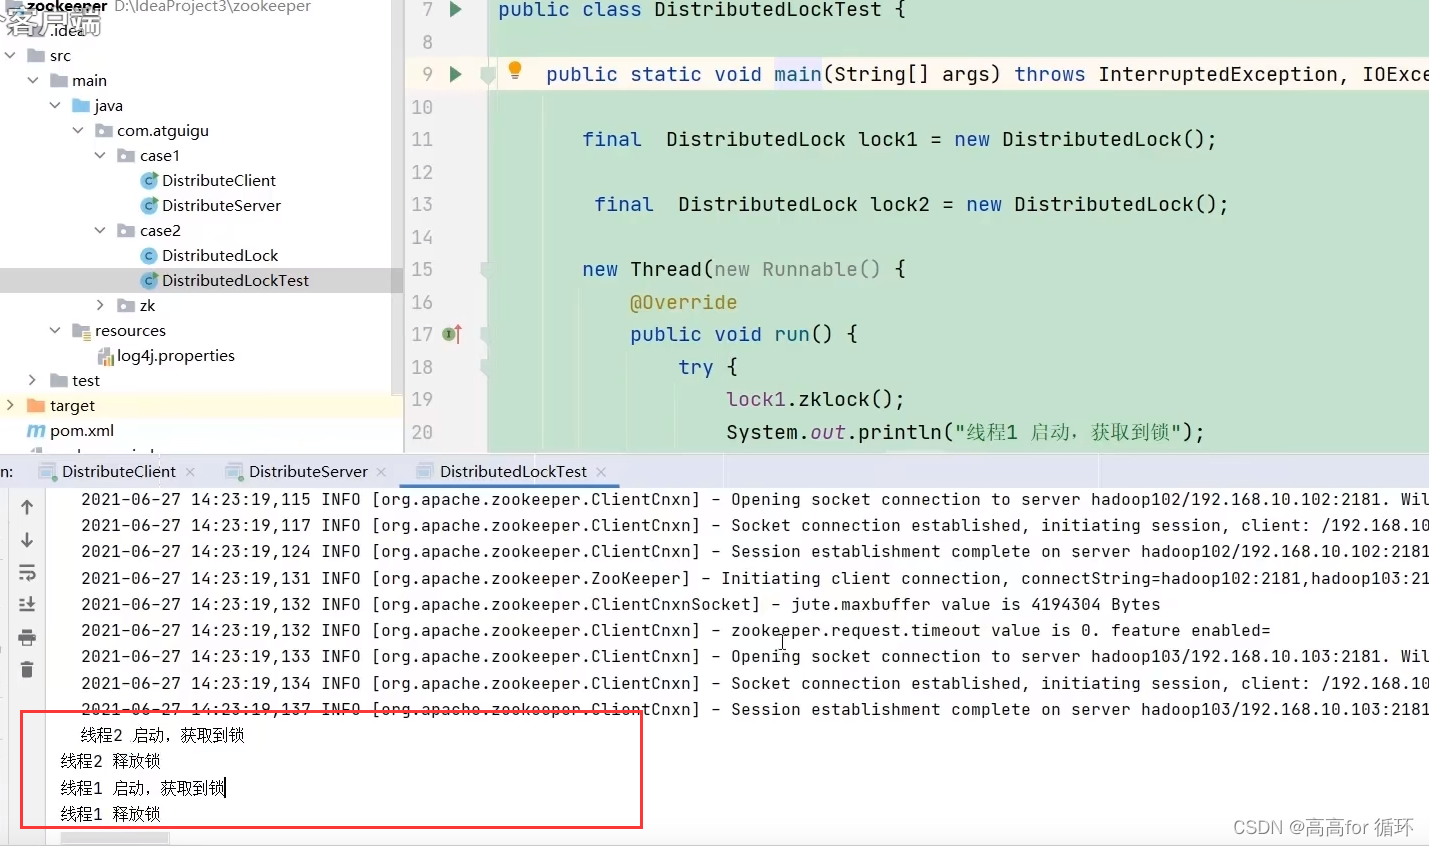Close the DistributeServer run tab
Viewport: 1429px width, 846px height.
tap(381, 472)
